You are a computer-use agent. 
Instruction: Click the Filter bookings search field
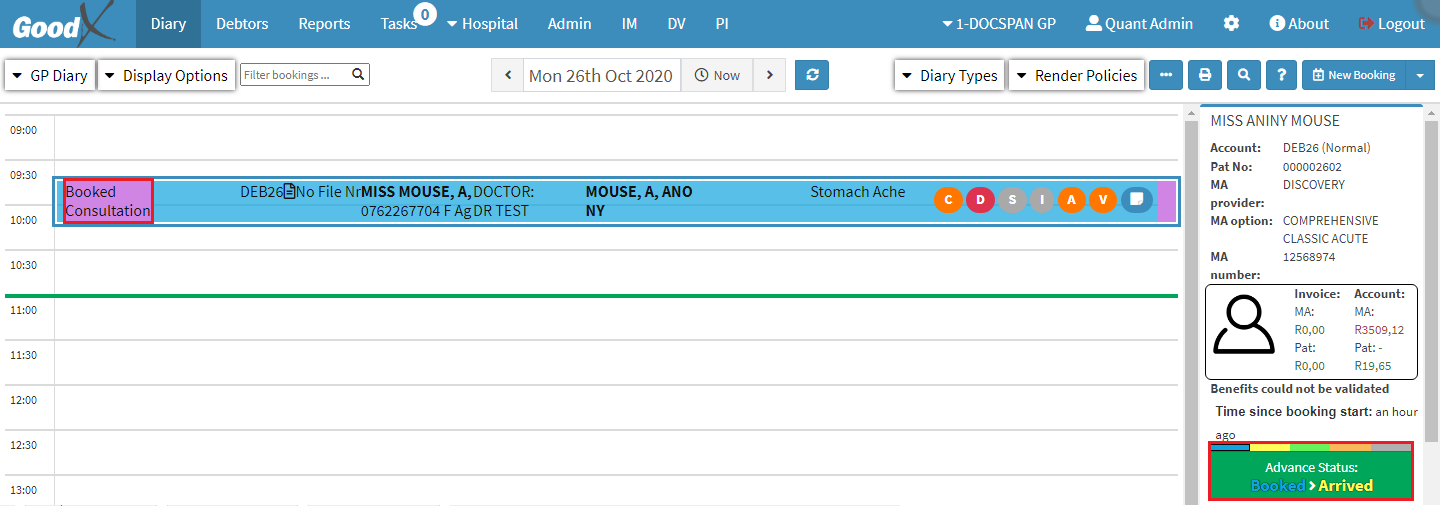click(x=295, y=75)
